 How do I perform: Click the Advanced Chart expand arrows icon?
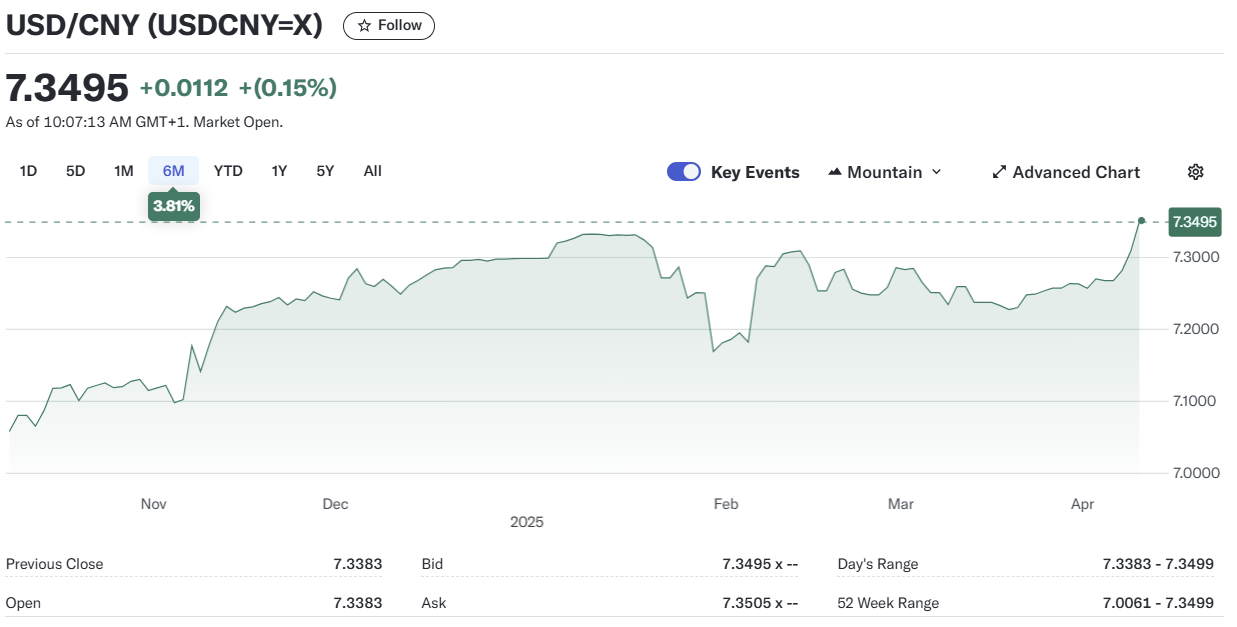[999, 172]
